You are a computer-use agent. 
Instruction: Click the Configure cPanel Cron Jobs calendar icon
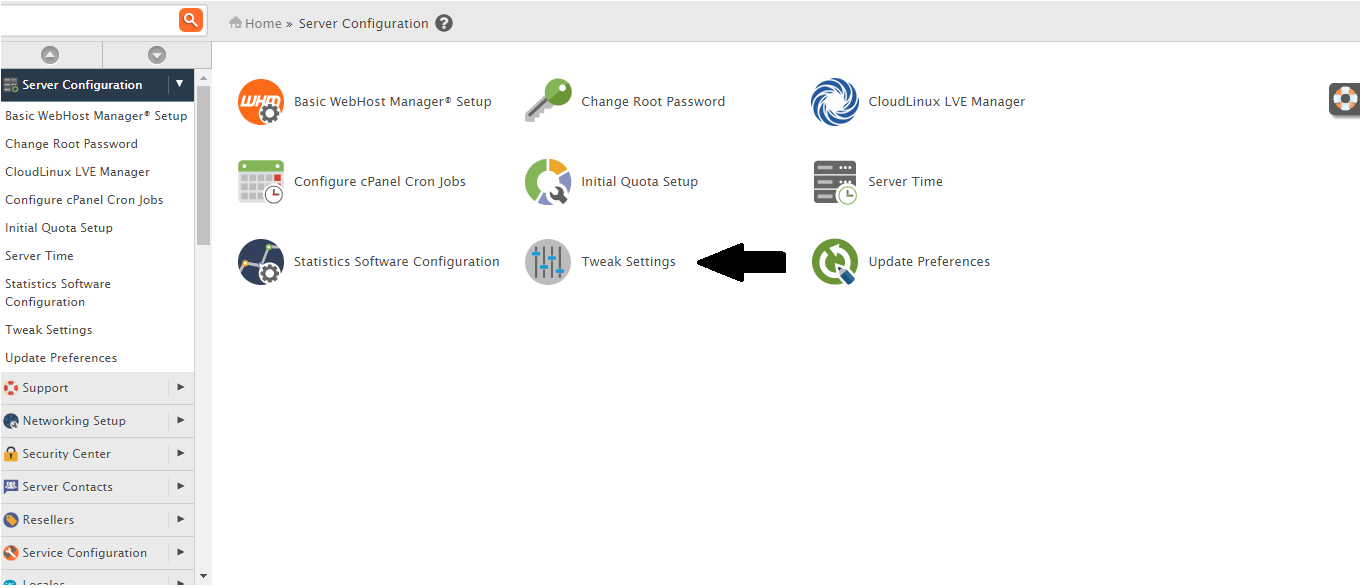tap(261, 182)
